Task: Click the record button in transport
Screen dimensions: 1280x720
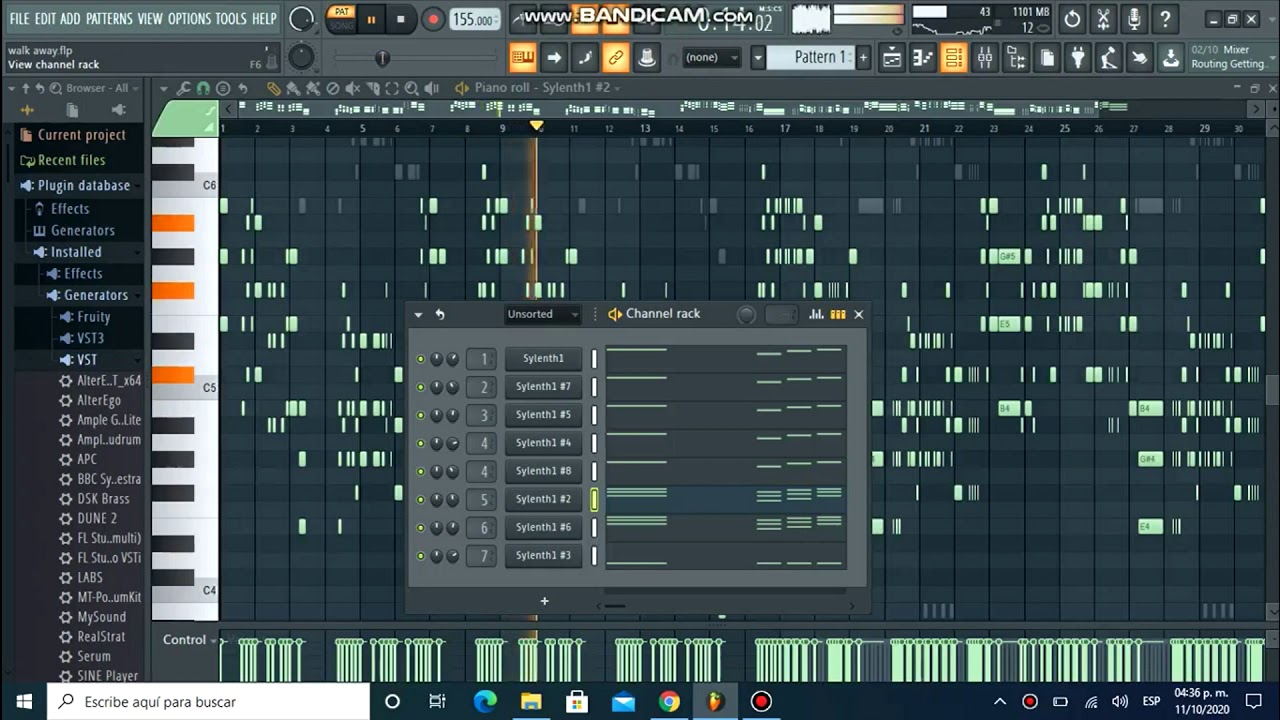Action: click(x=433, y=19)
